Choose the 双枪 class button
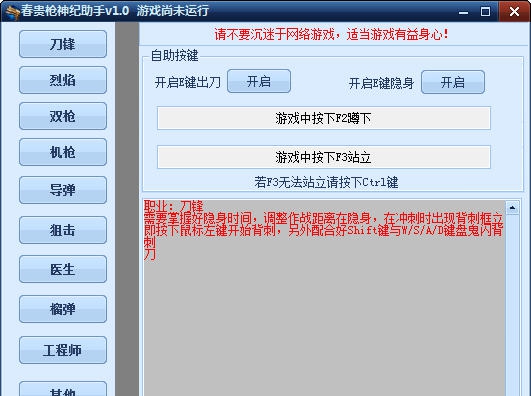This screenshot has width=531, height=396. coord(63,116)
